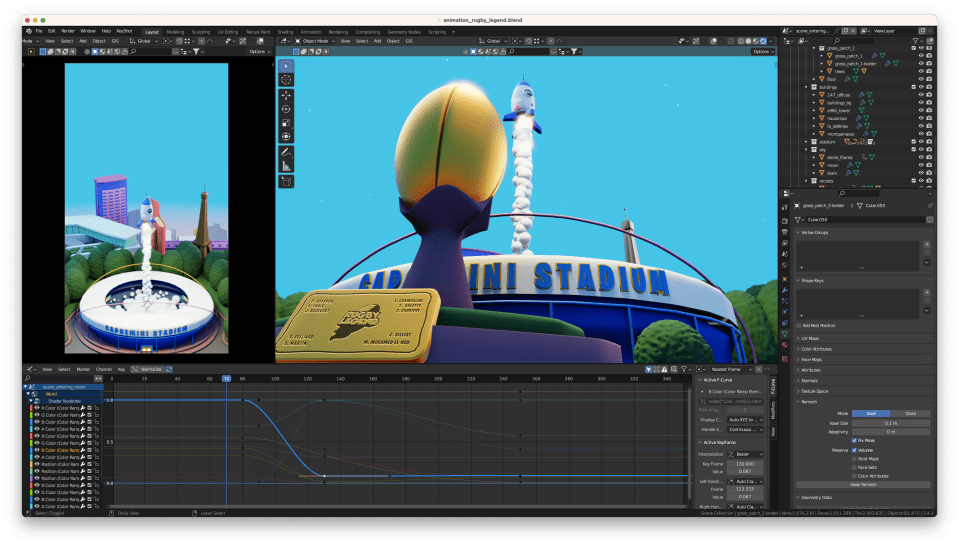Activate the Annotate pencil tool
959x546 pixels.
286,151
